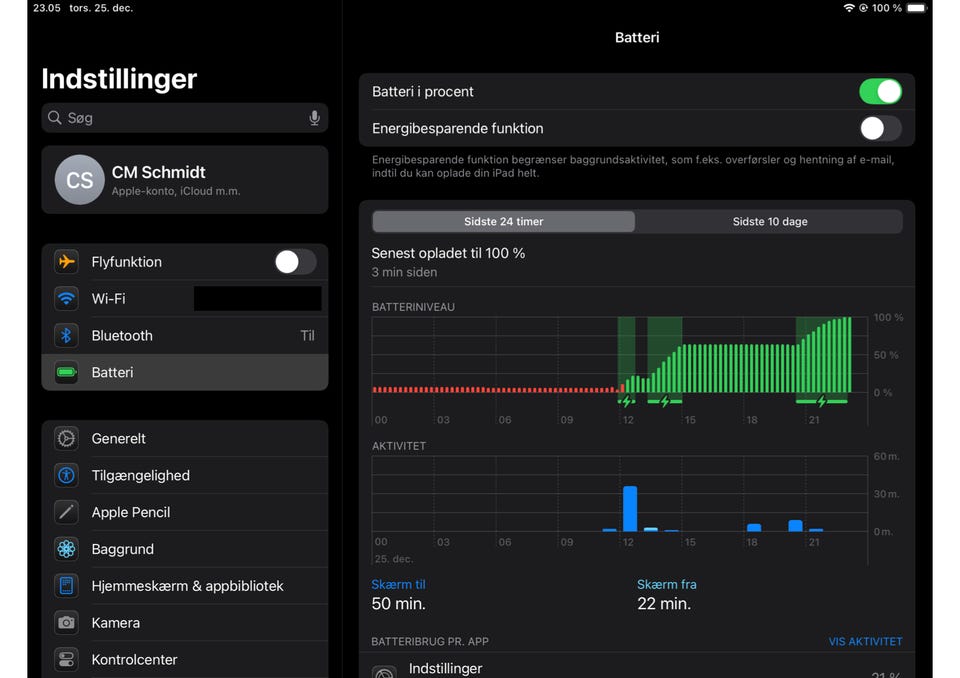Tap the microphone icon in search field
960x678 pixels.
click(314, 118)
